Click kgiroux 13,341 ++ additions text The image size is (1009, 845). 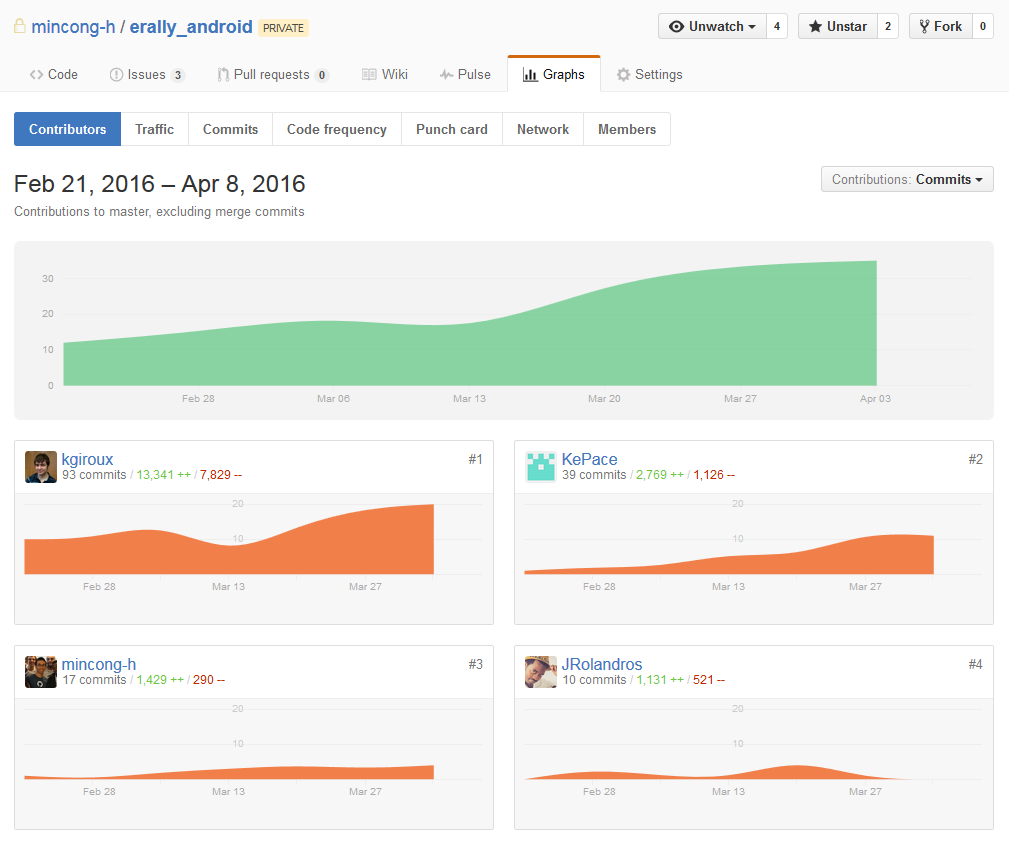(163, 475)
